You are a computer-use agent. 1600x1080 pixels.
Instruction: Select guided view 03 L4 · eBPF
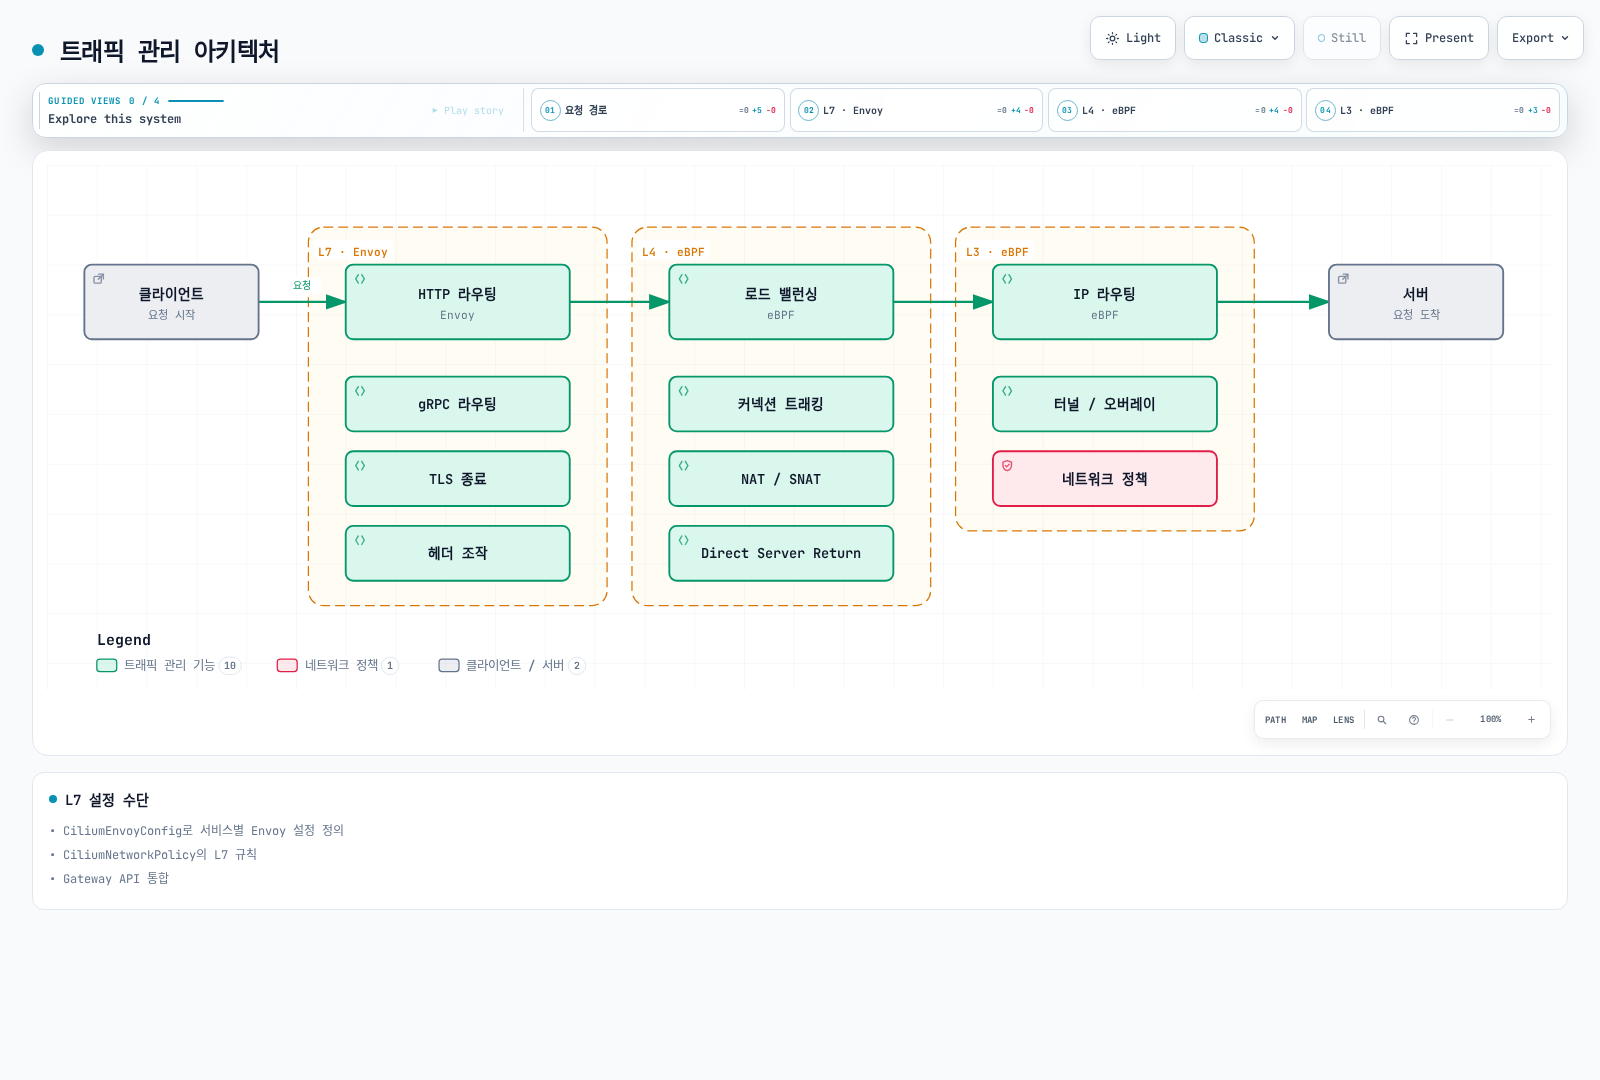[1174, 110]
